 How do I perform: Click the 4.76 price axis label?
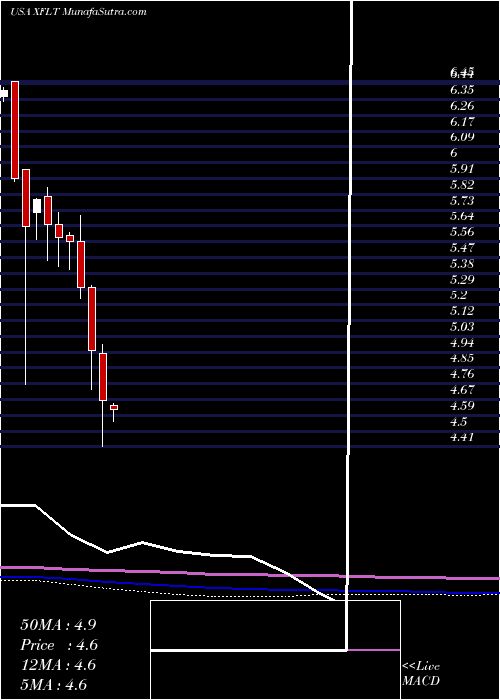(x=462, y=374)
